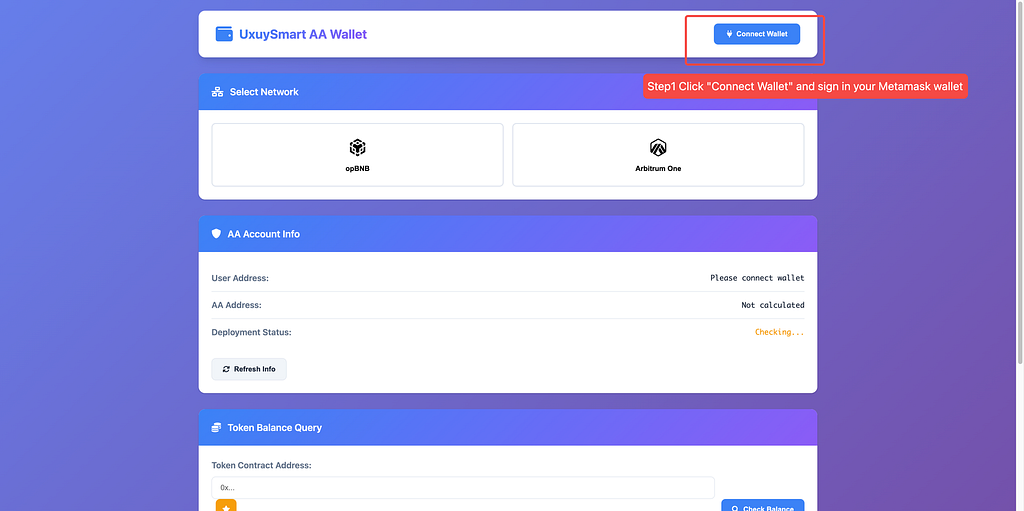Click the Refresh Info button
The height and width of the screenshot is (511, 1024).
pyautogui.click(x=249, y=369)
